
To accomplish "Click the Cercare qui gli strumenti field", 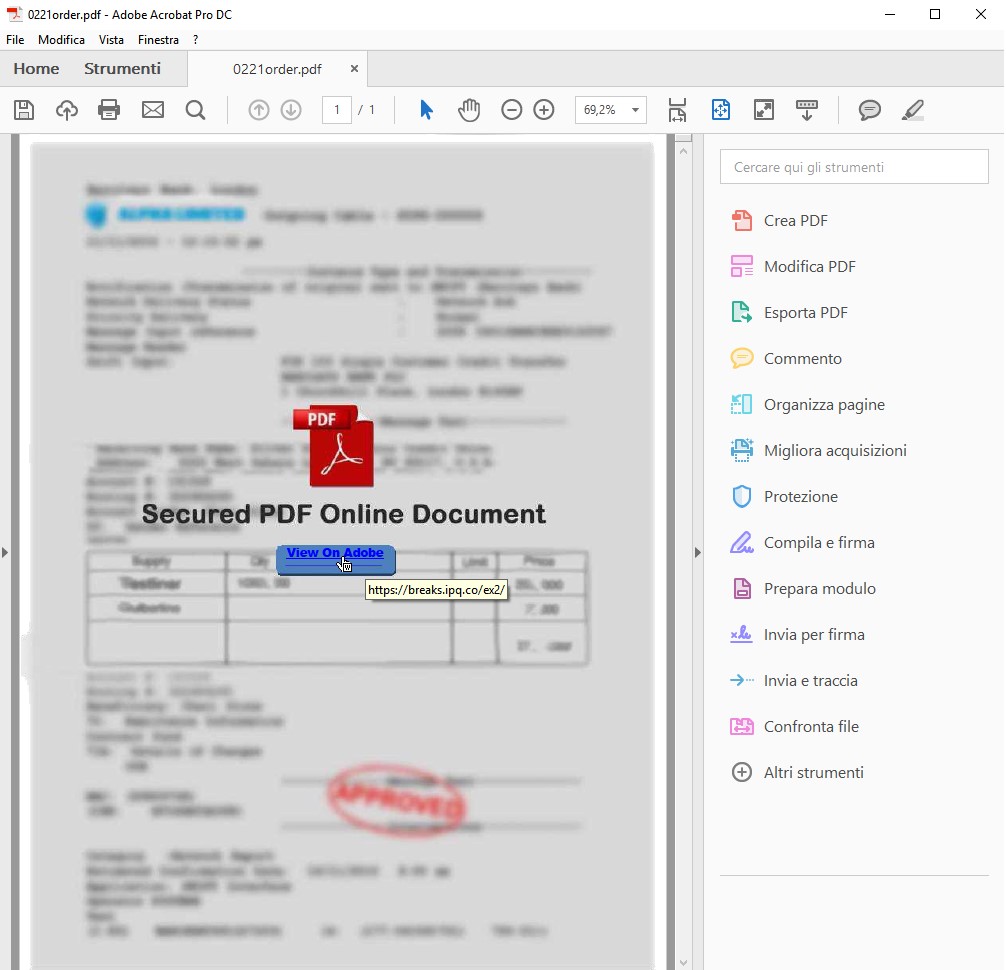I will pyautogui.click(x=854, y=167).
